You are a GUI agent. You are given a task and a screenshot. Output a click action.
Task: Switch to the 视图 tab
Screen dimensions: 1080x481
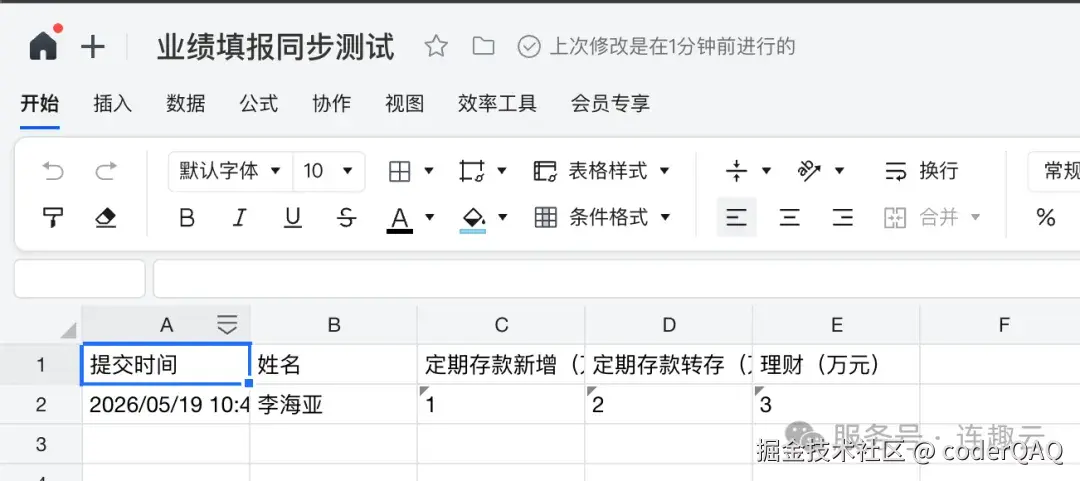[x=404, y=104]
